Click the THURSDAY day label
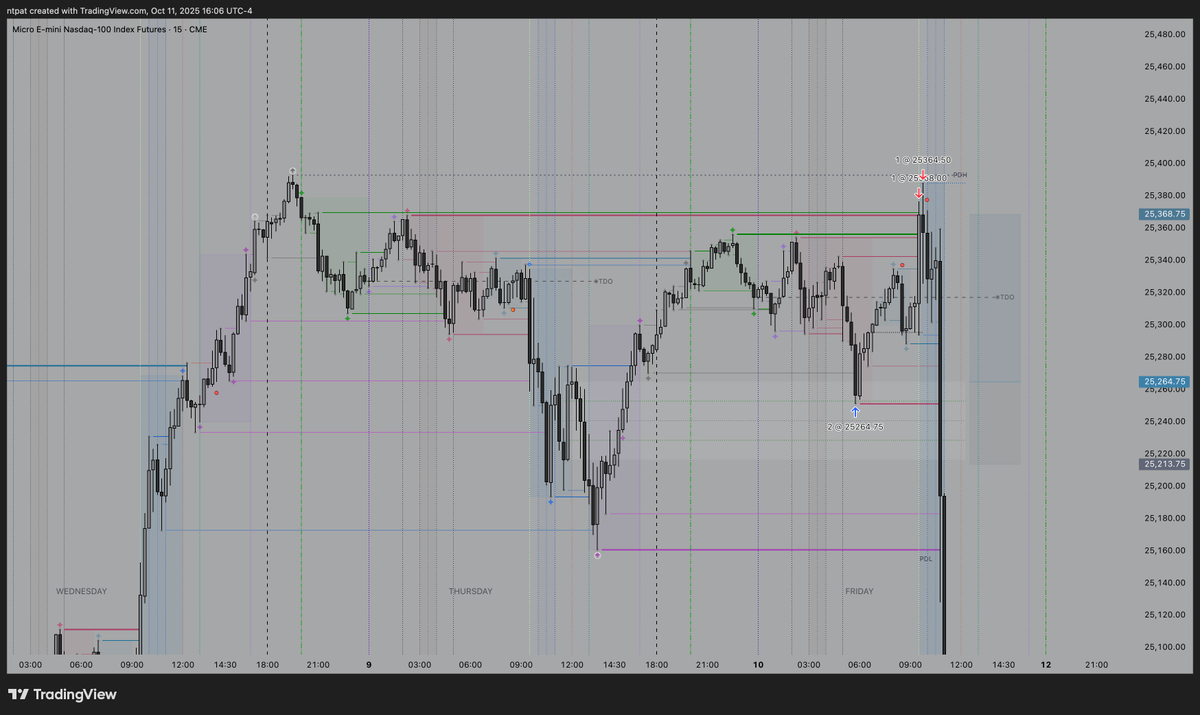The width and height of the screenshot is (1200, 715). (x=470, y=591)
